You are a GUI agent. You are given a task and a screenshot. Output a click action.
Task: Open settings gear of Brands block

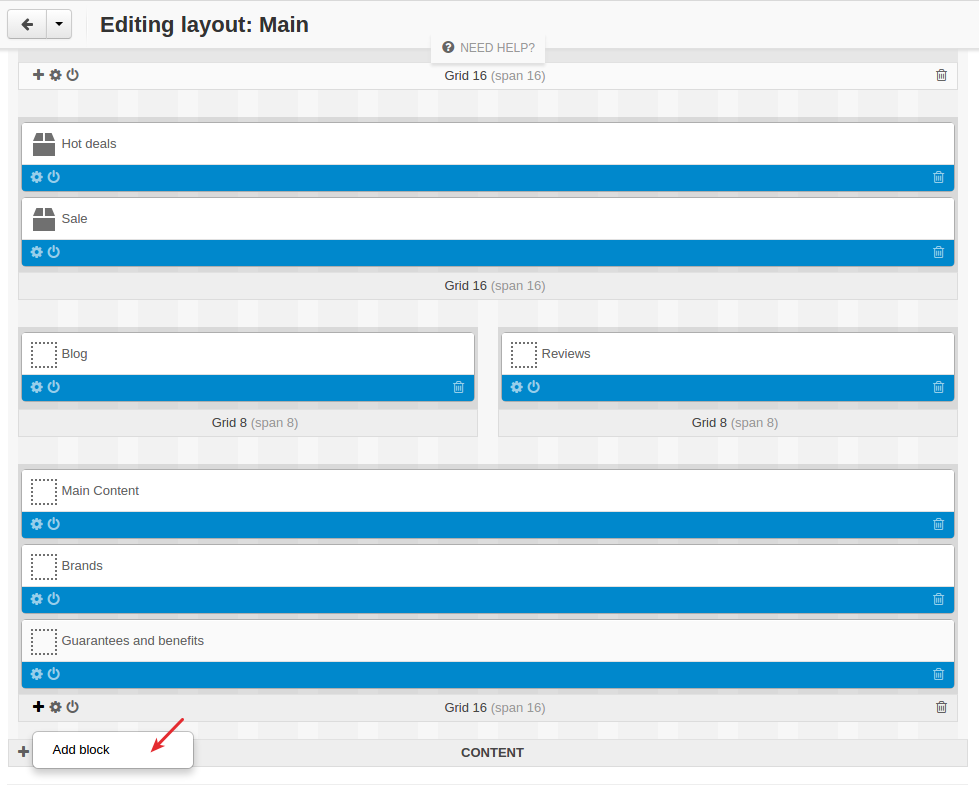(x=37, y=599)
